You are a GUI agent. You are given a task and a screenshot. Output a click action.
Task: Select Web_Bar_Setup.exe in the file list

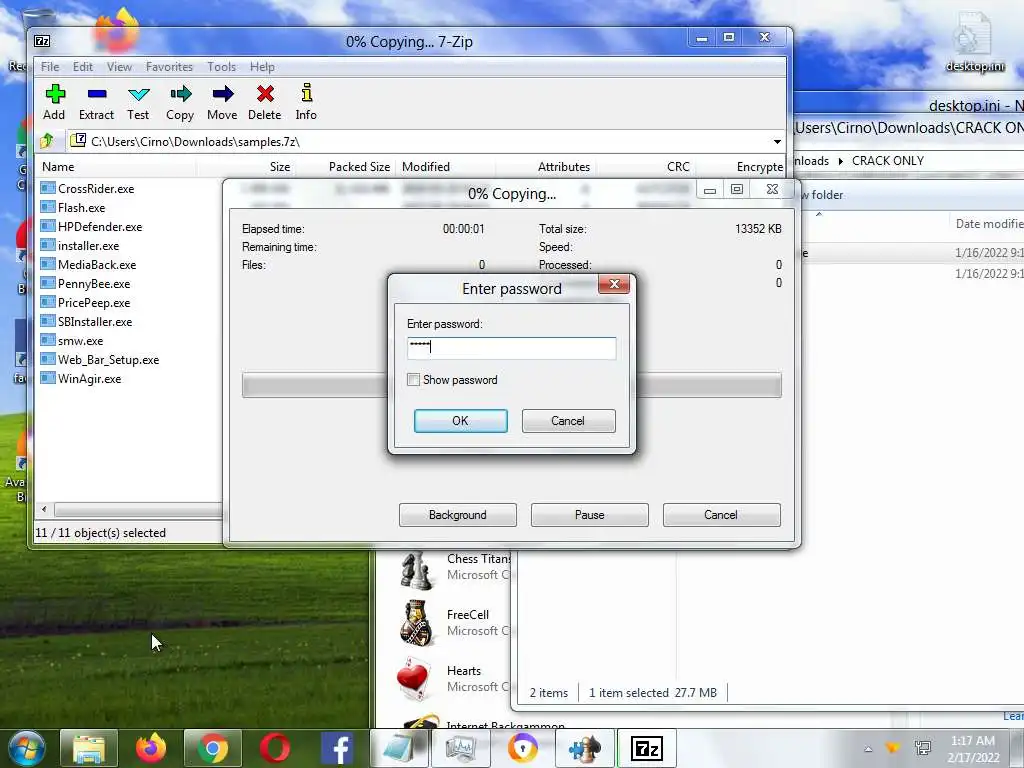point(108,359)
